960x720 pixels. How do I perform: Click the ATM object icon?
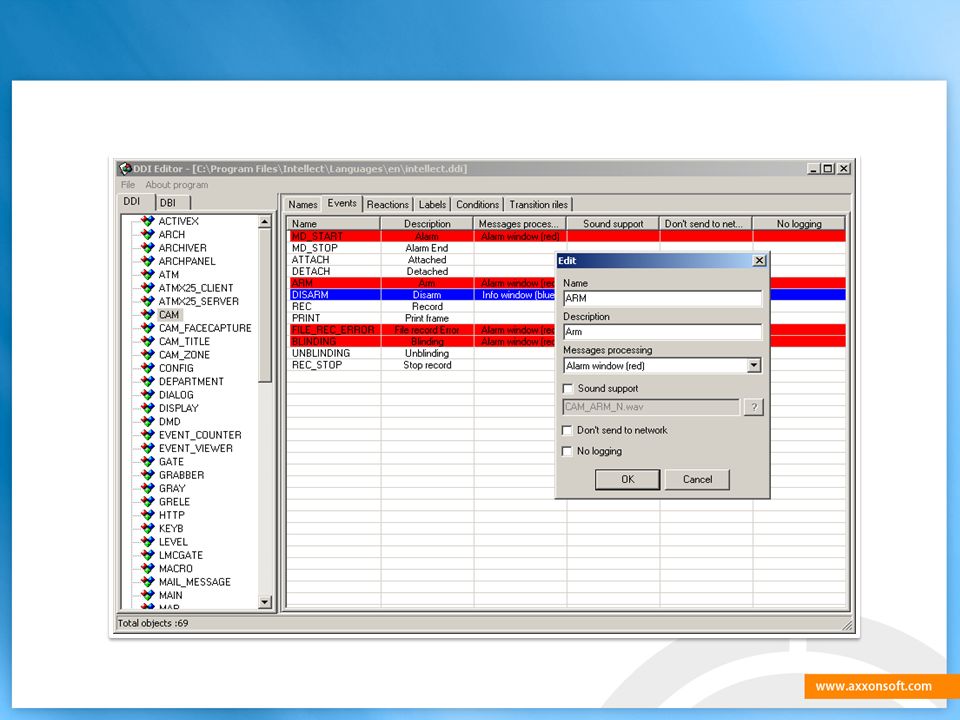[147, 275]
